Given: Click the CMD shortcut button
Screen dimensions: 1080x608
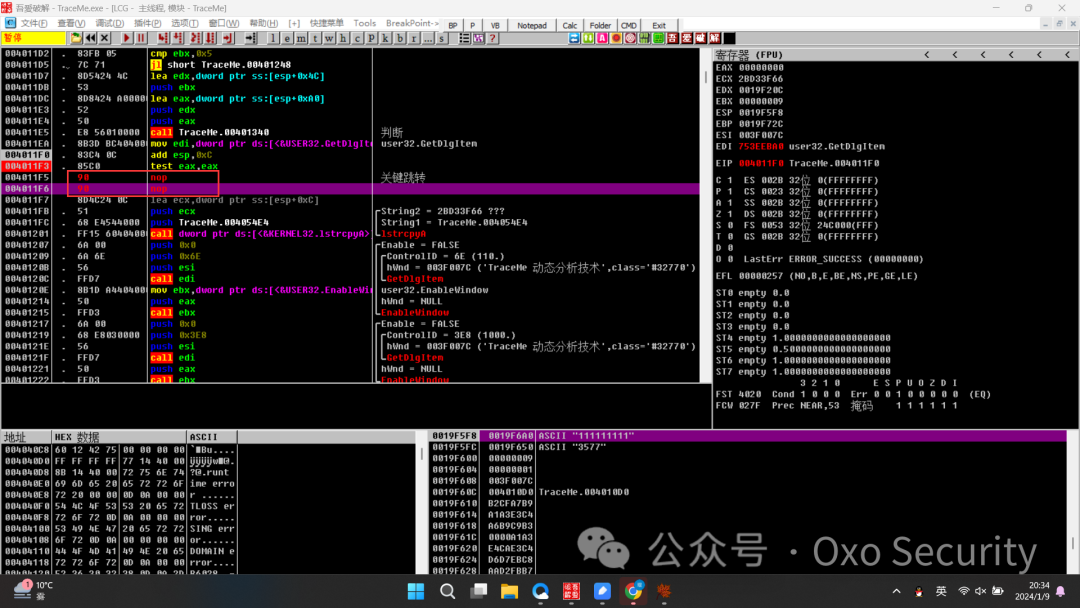Looking at the screenshot, I should (x=629, y=25).
